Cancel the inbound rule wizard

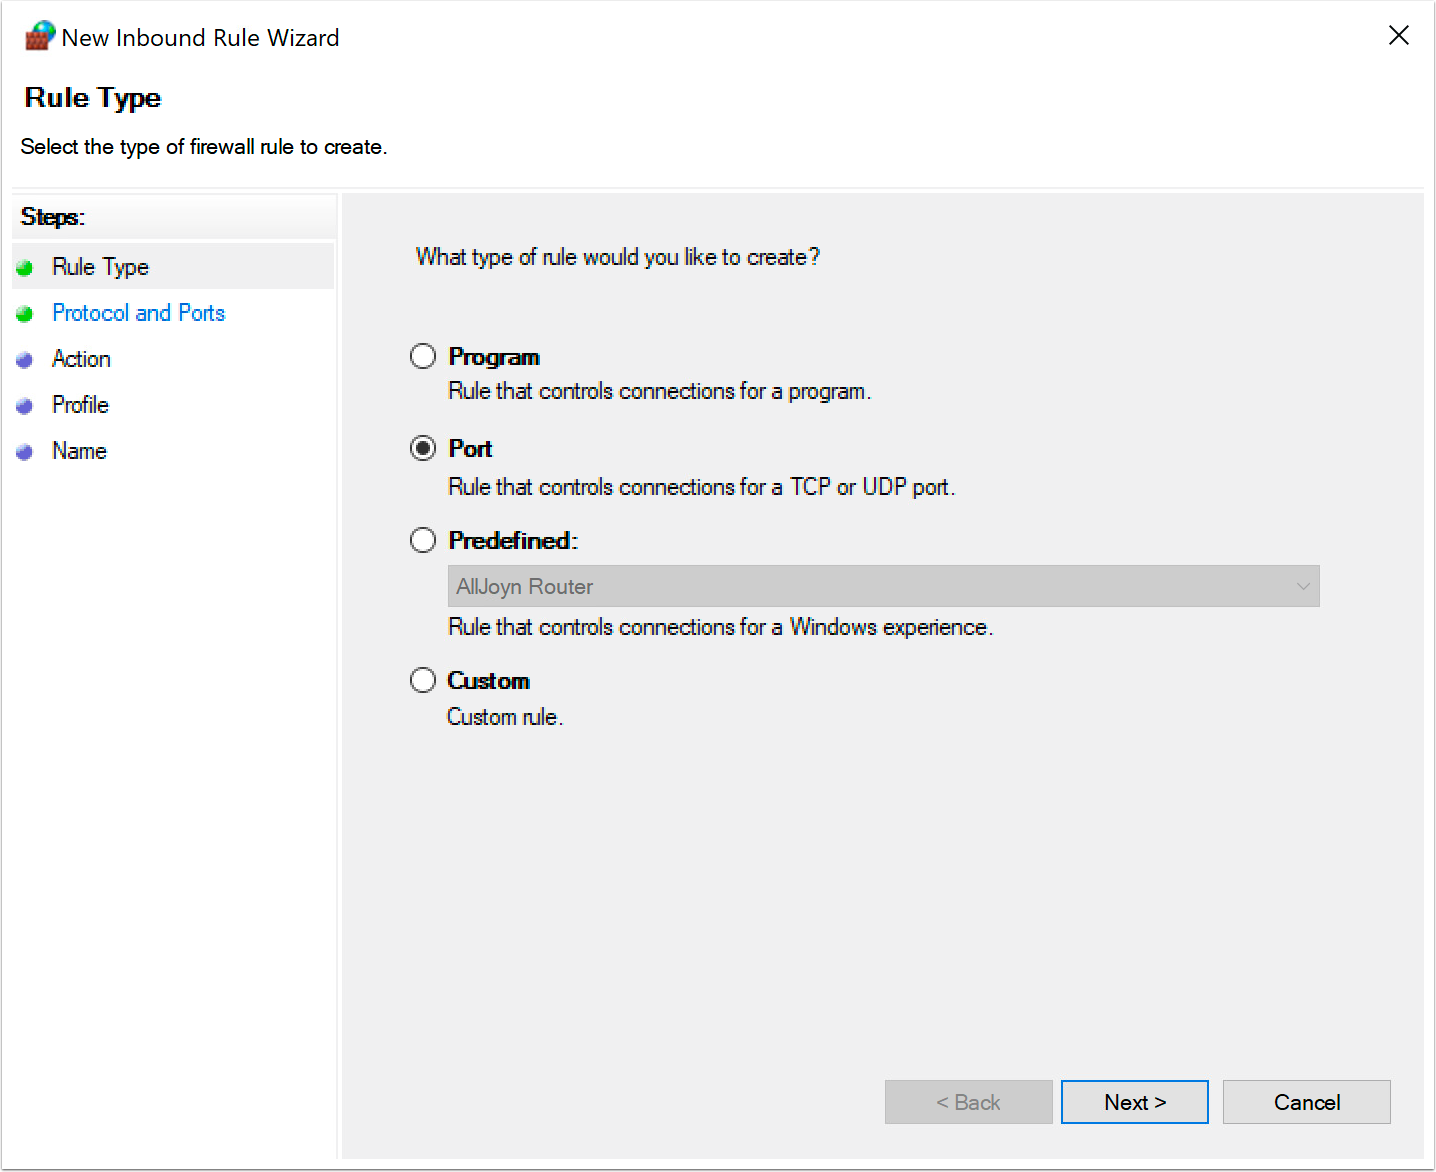[1306, 1101]
